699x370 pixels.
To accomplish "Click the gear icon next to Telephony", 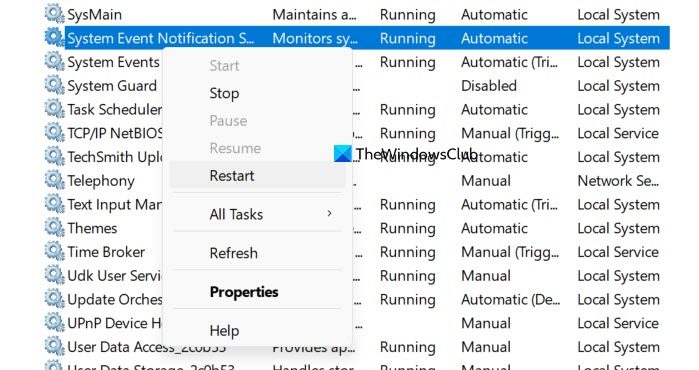I will (54, 180).
